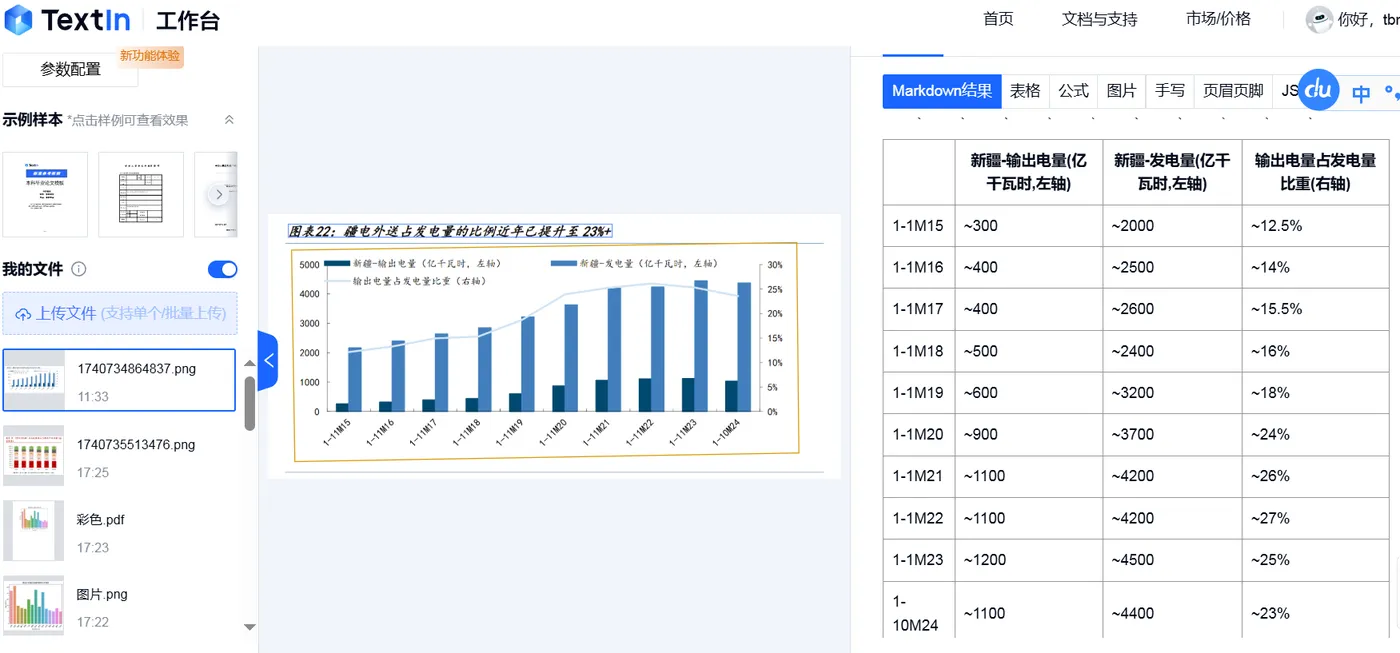Click the thumbnail of 1740735513476.png
This screenshot has width=1400, height=653.
(x=34, y=456)
